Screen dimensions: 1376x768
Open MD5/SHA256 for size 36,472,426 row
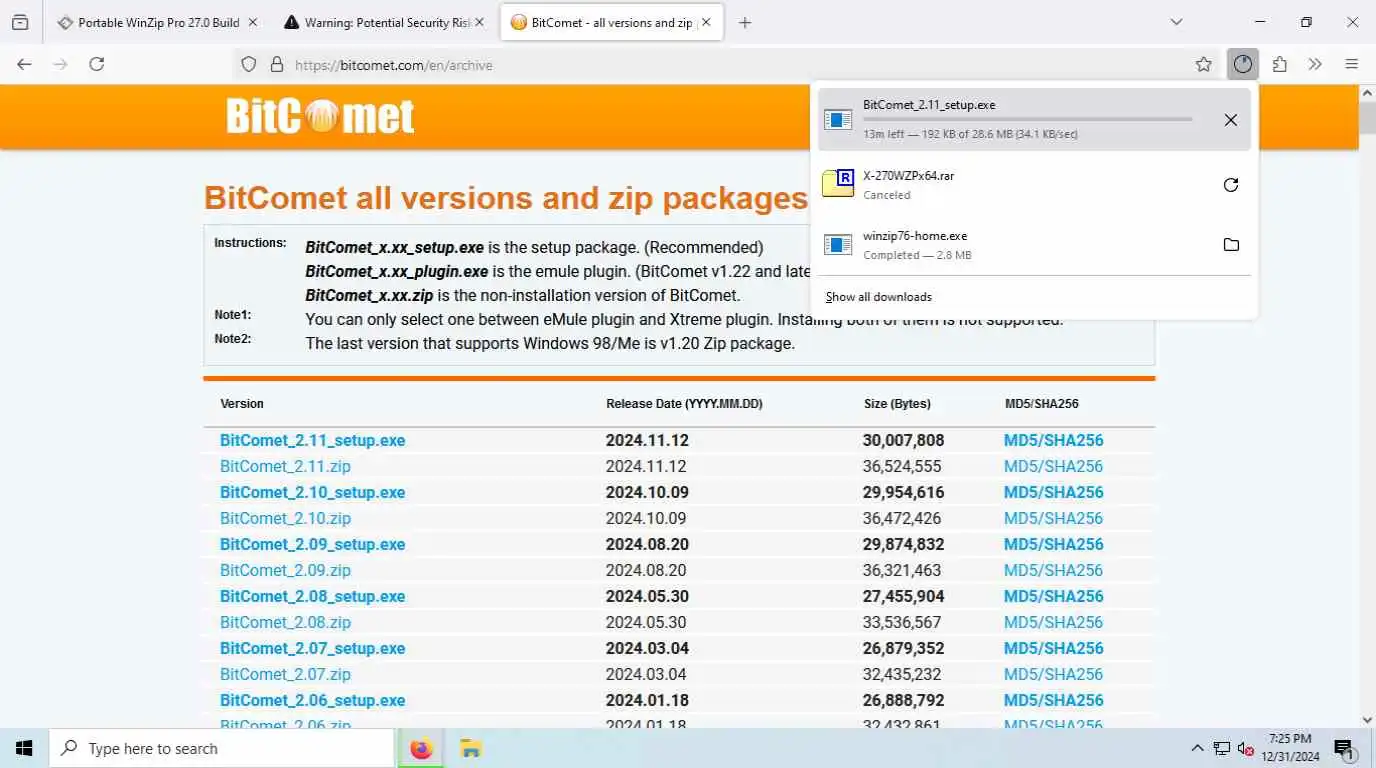tap(1053, 518)
